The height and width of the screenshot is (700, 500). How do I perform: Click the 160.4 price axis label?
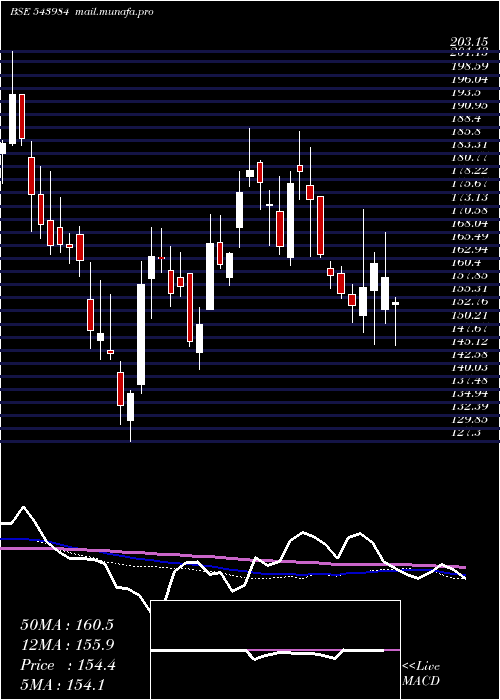[x=467, y=263]
